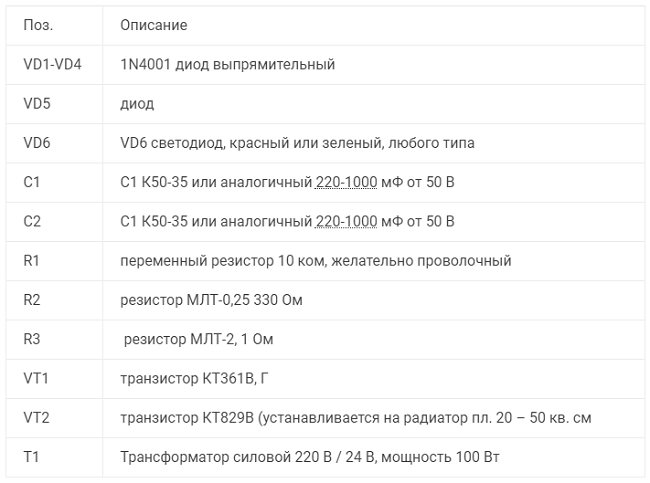The width and height of the screenshot is (650, 483).
Task: Click the "Поз." column header
Action: tap(38, 25)
